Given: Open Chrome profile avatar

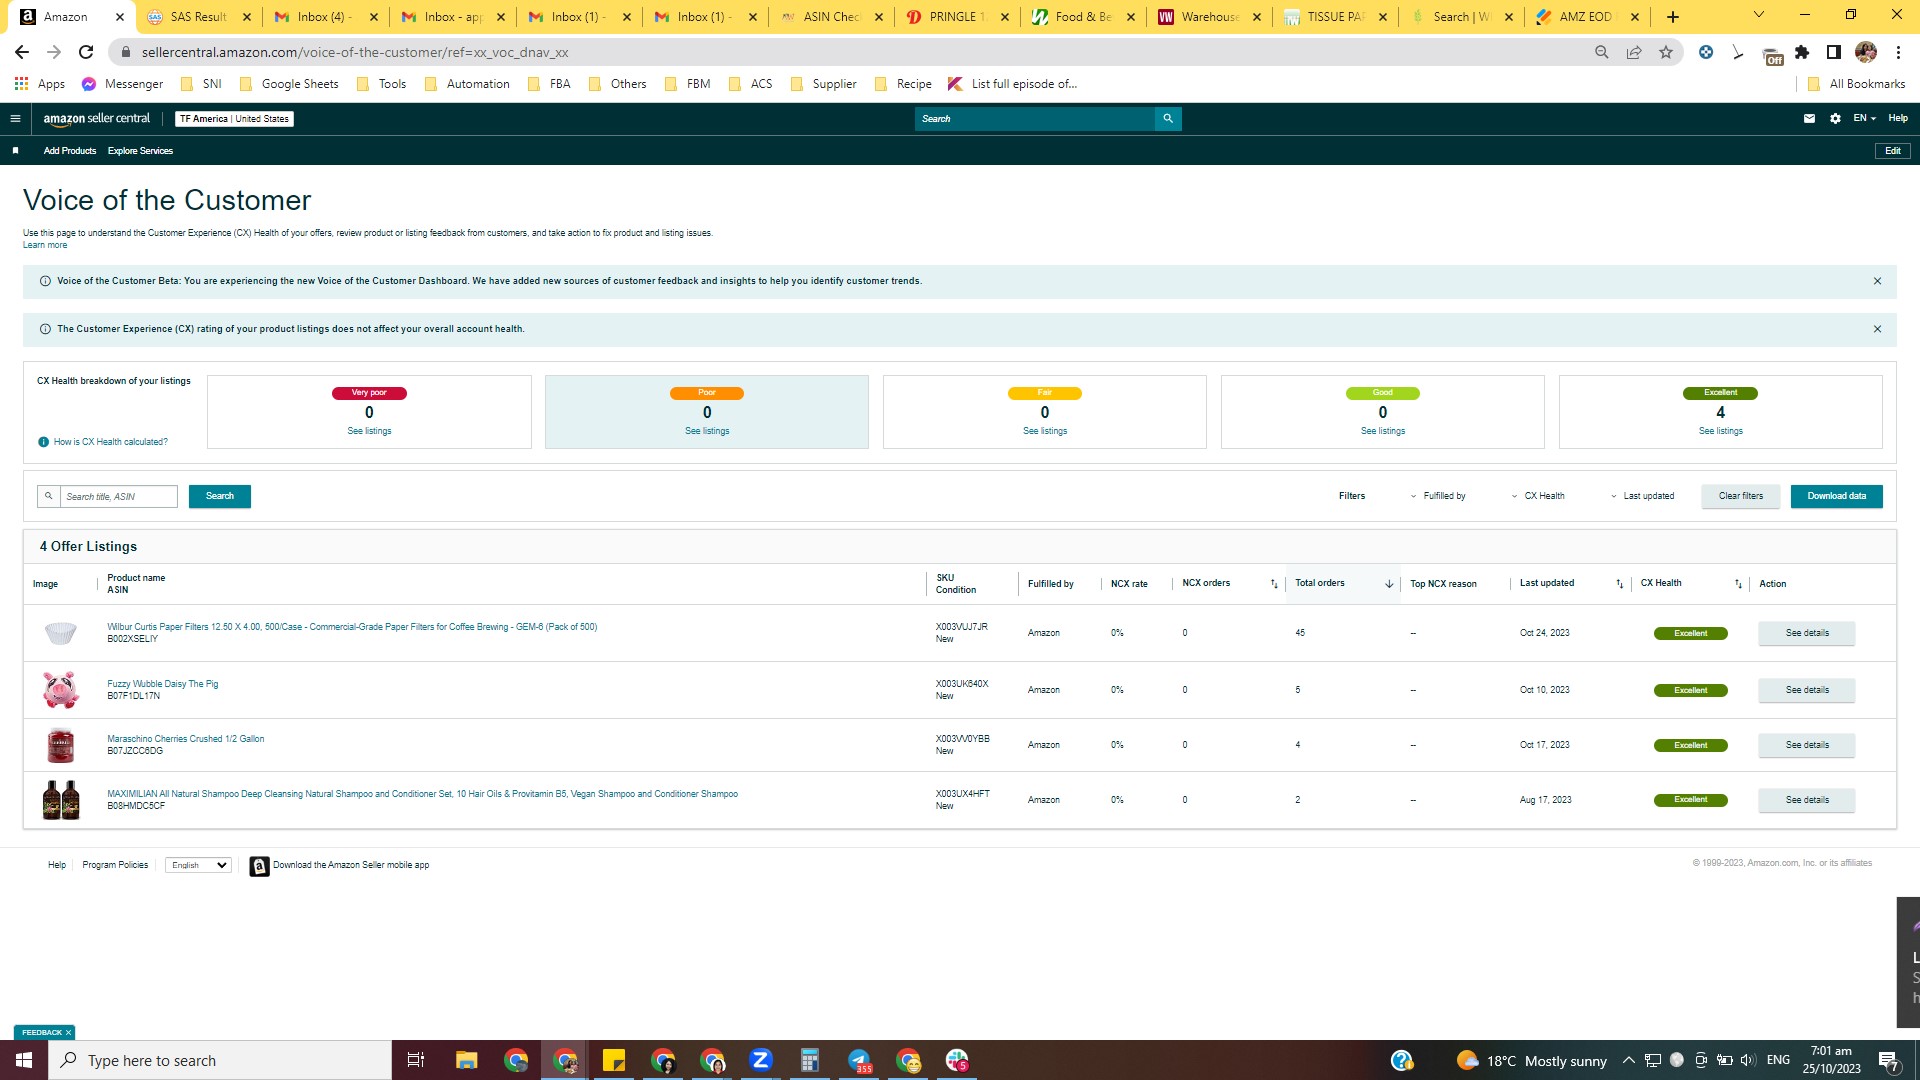Looking at the screenshot, I should coord(1866,52).
